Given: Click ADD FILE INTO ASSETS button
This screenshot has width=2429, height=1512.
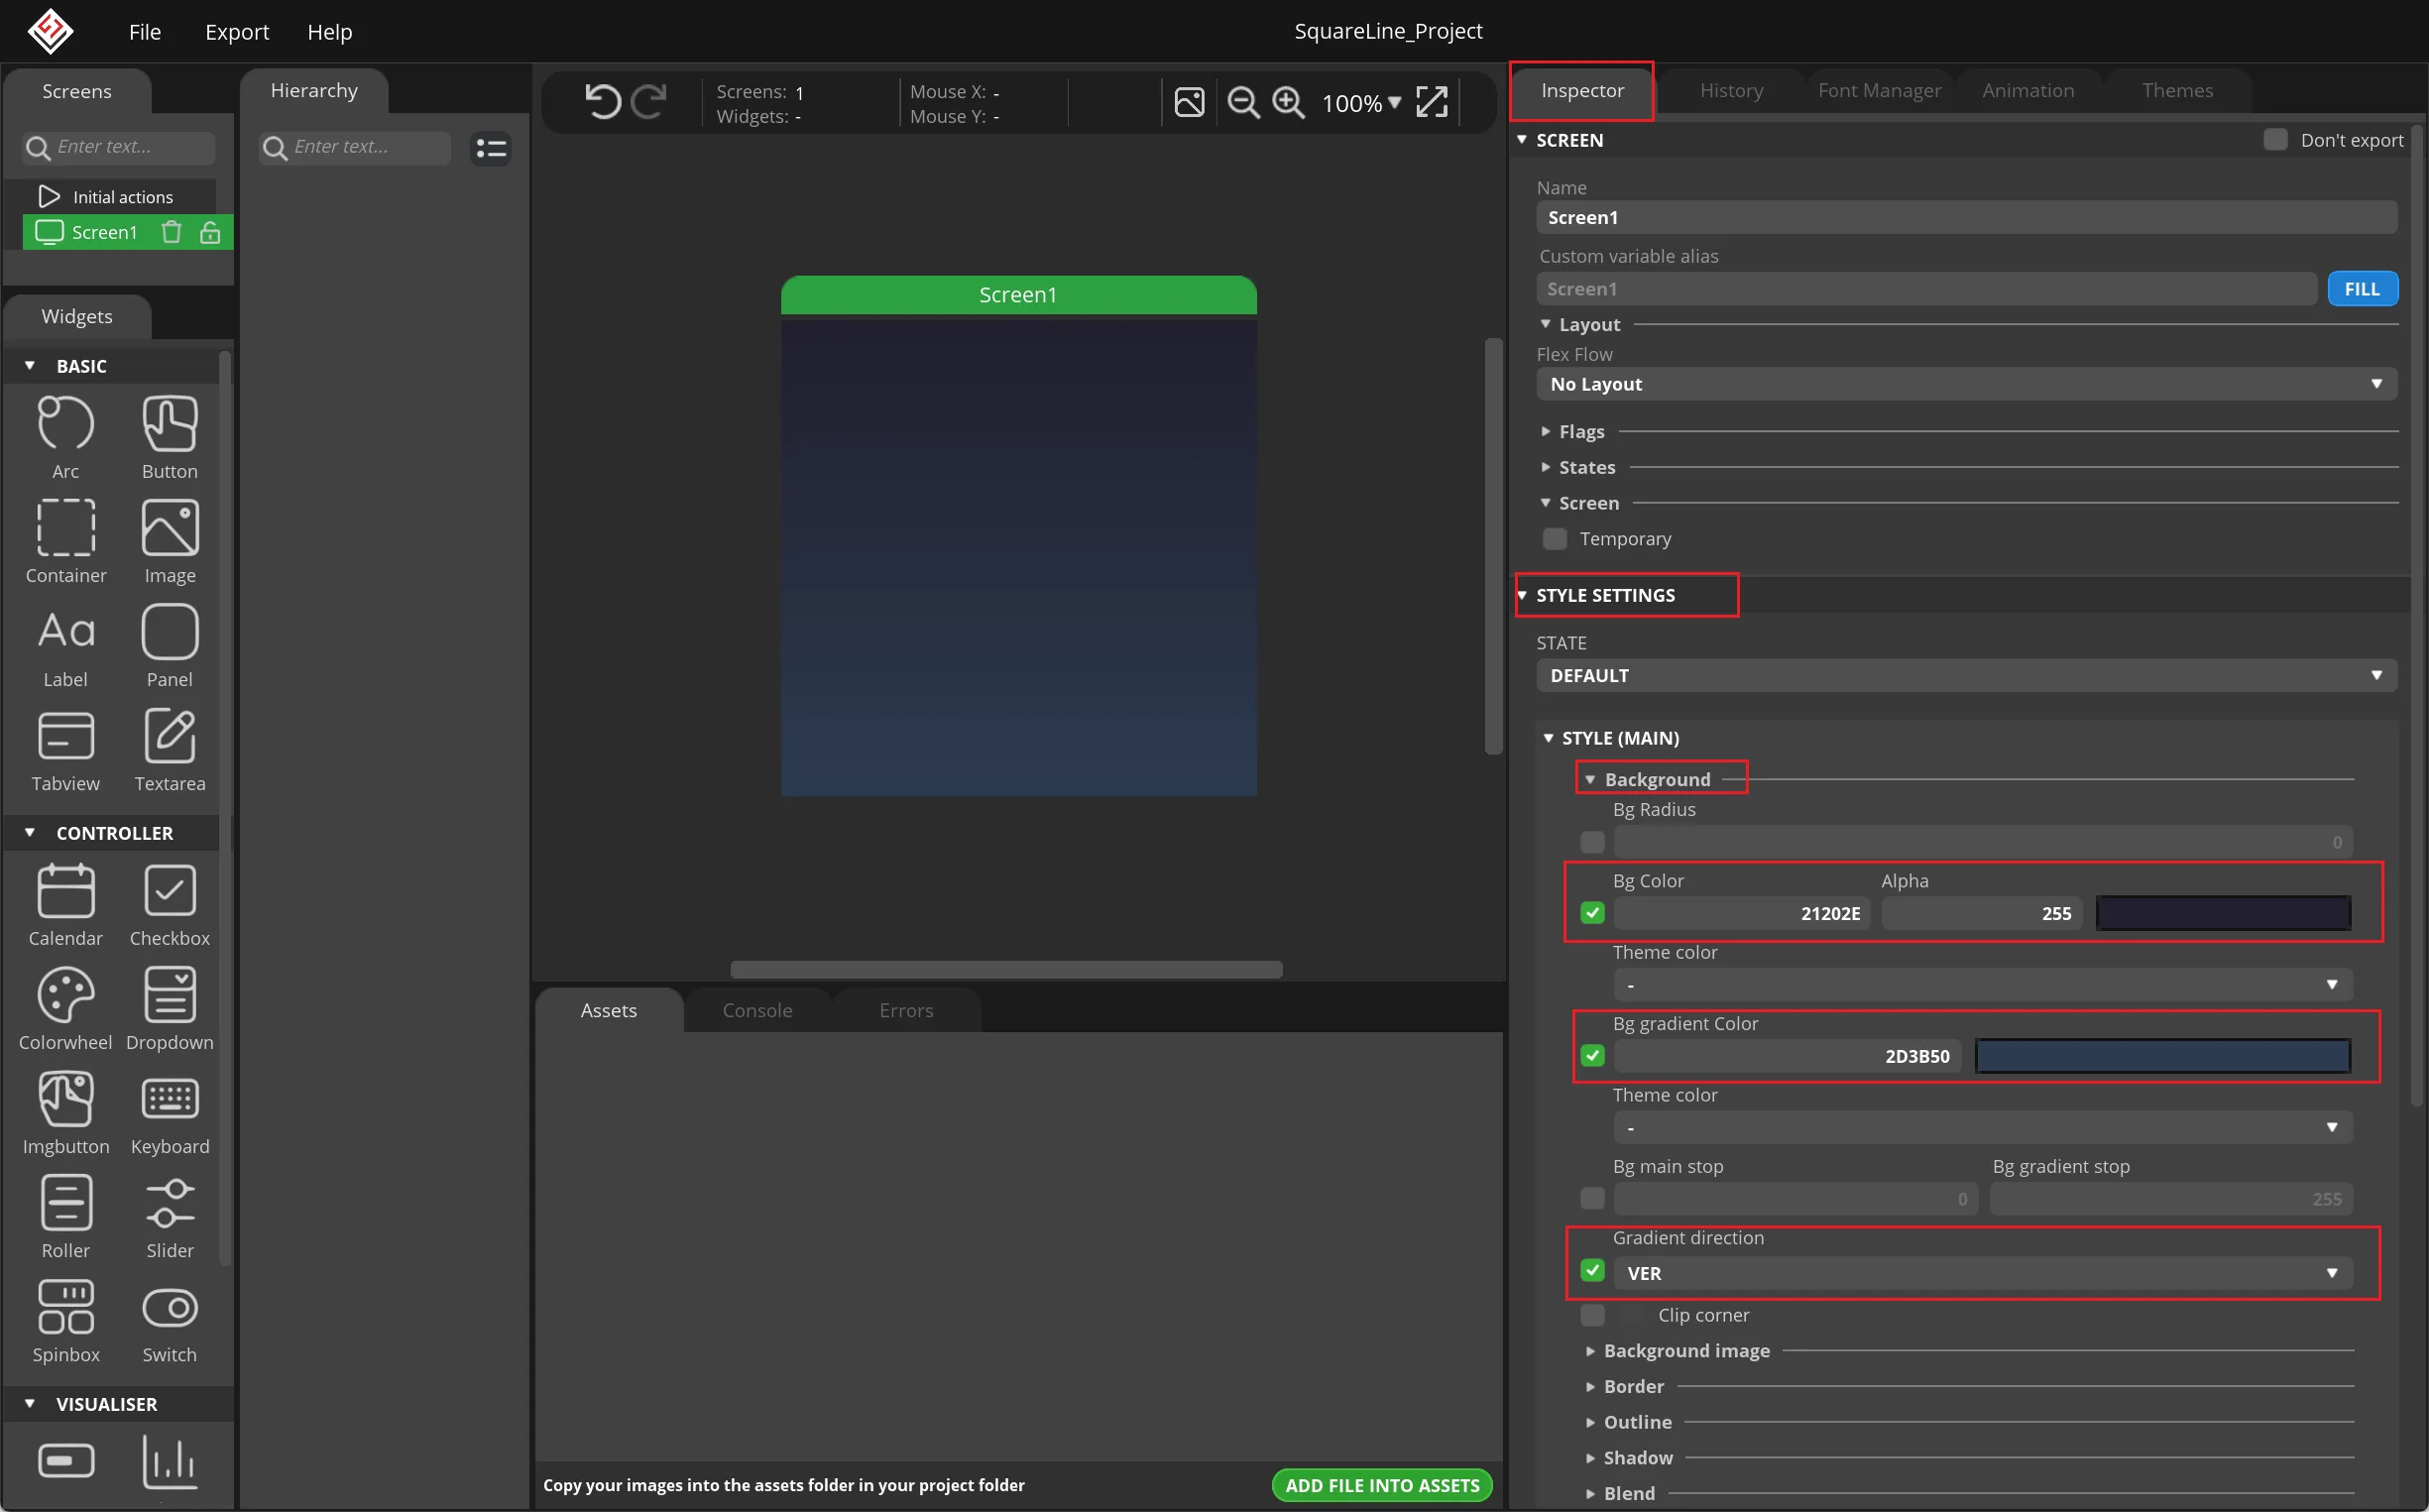Looking at the screenshot, I should click(1382, 1486).
